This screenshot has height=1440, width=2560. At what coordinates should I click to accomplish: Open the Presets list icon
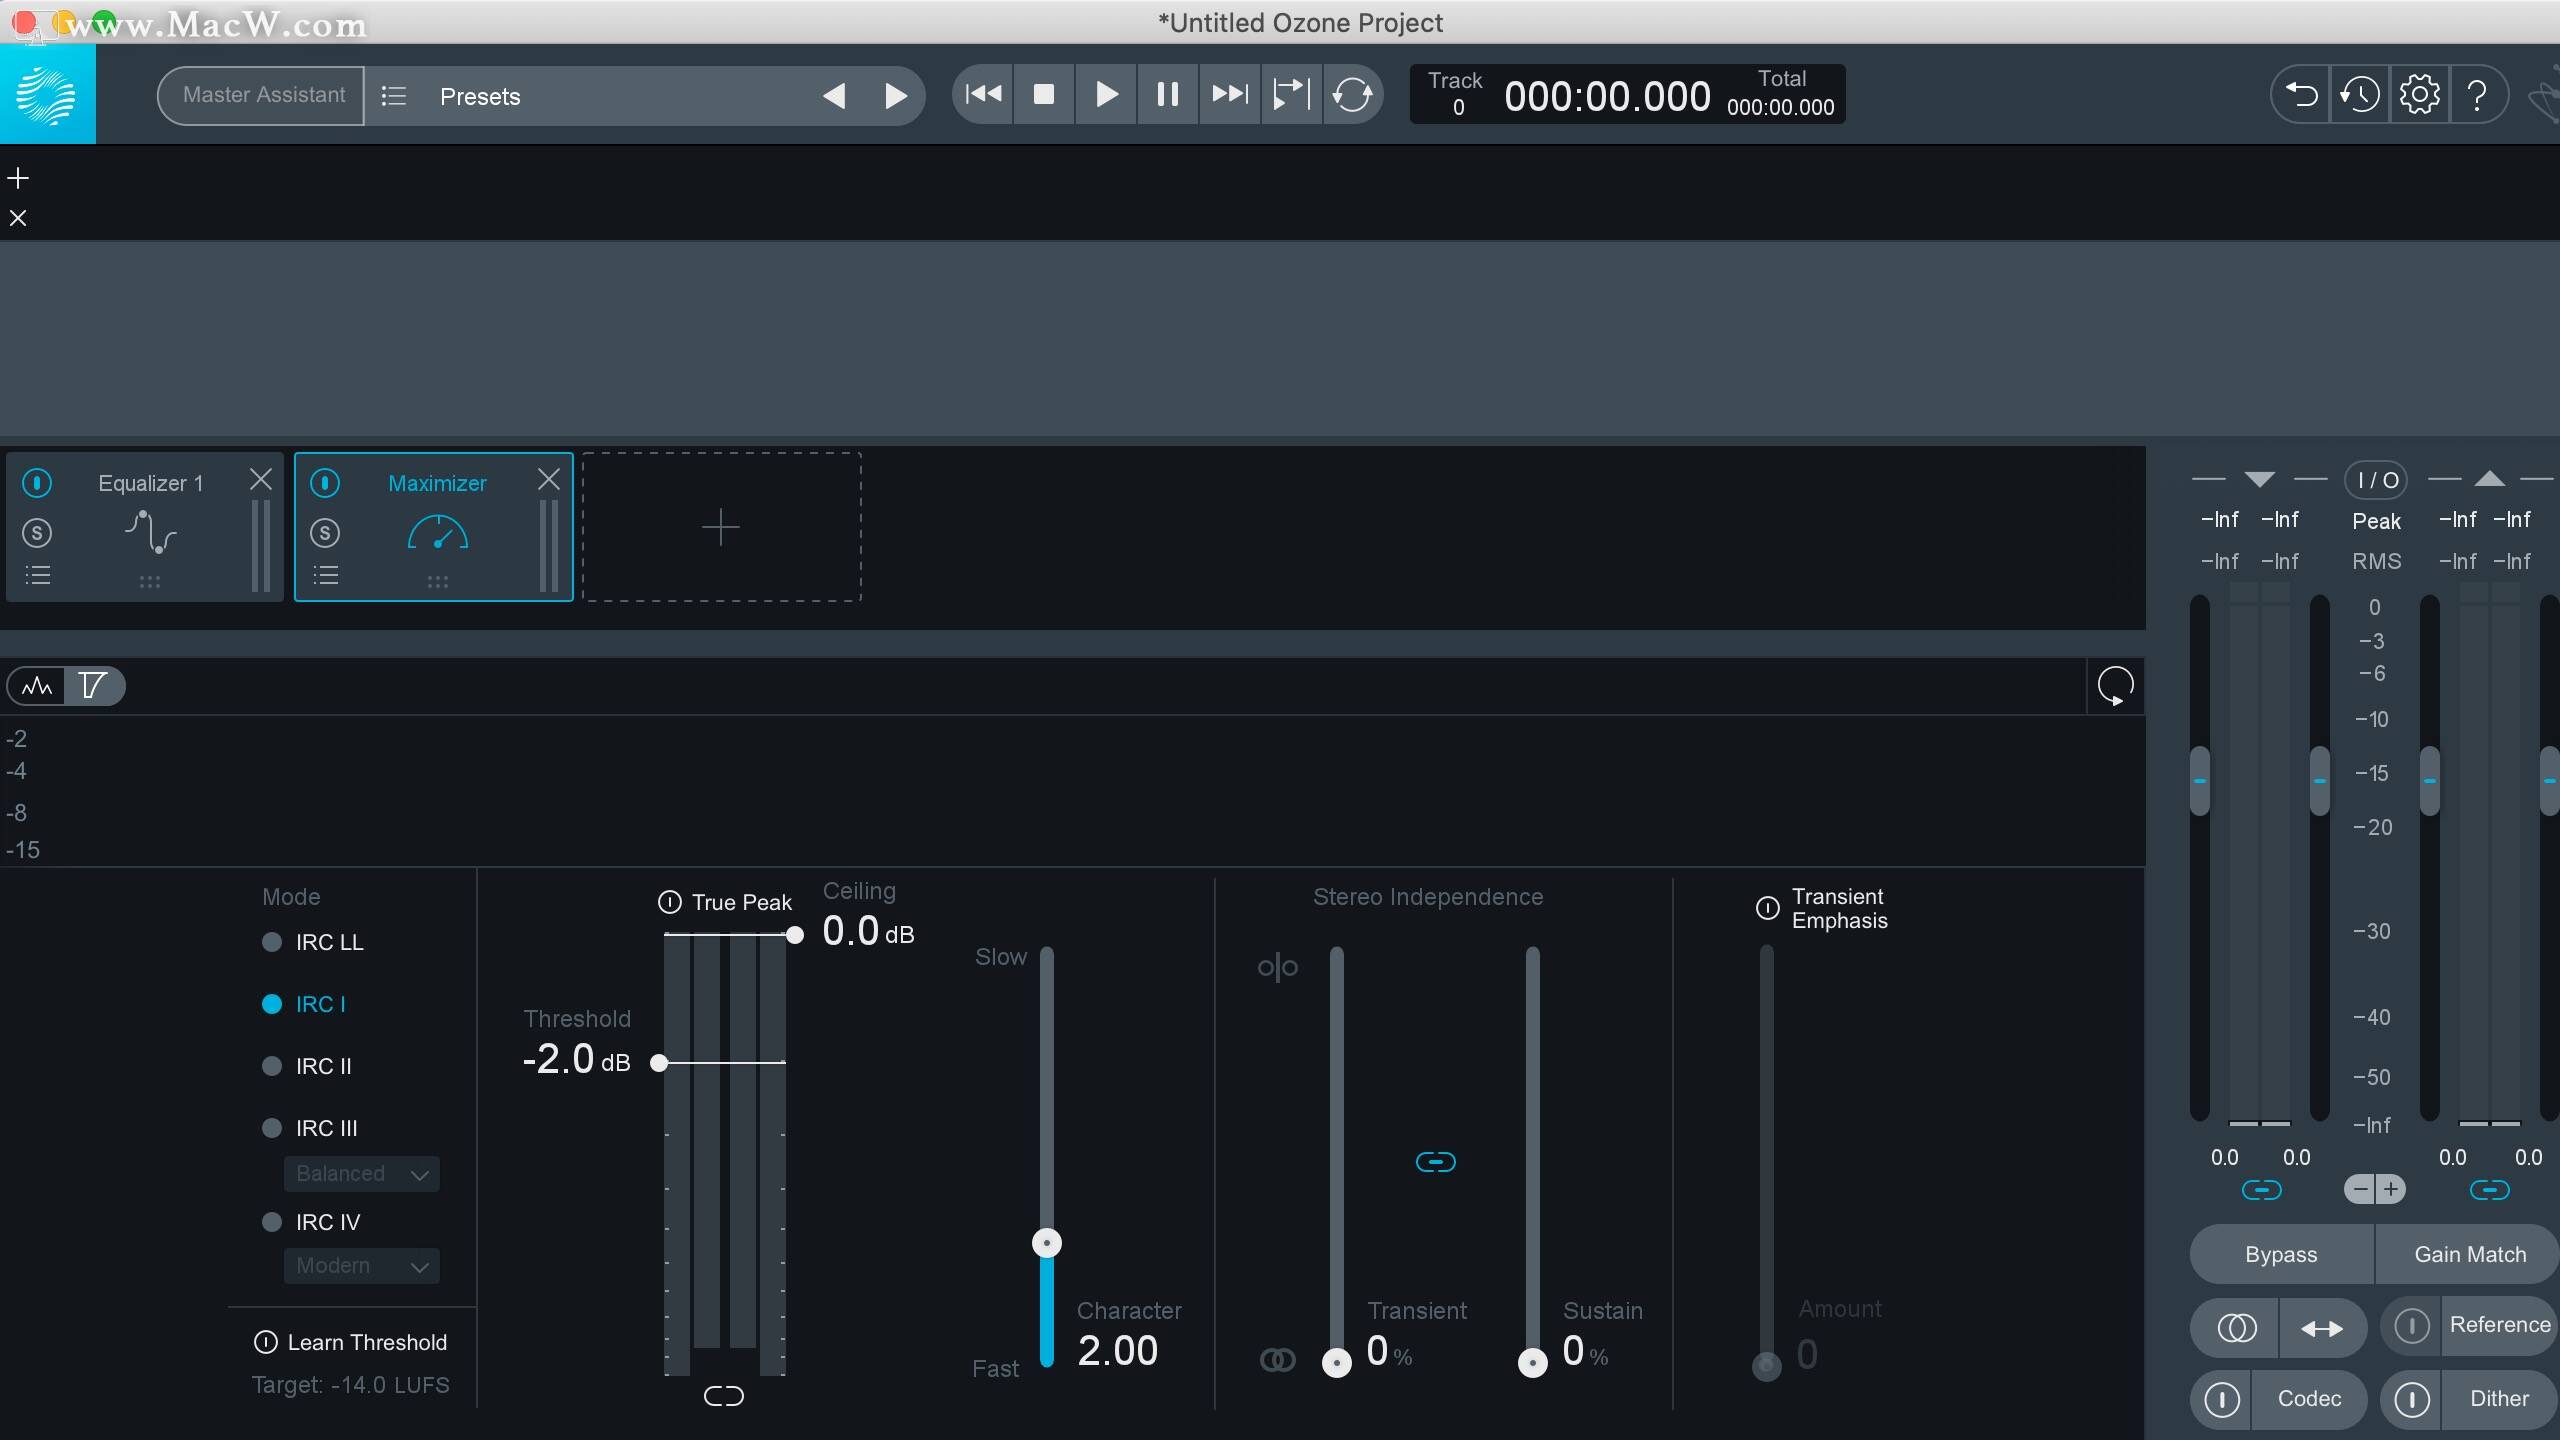click(x=394, y=96)
